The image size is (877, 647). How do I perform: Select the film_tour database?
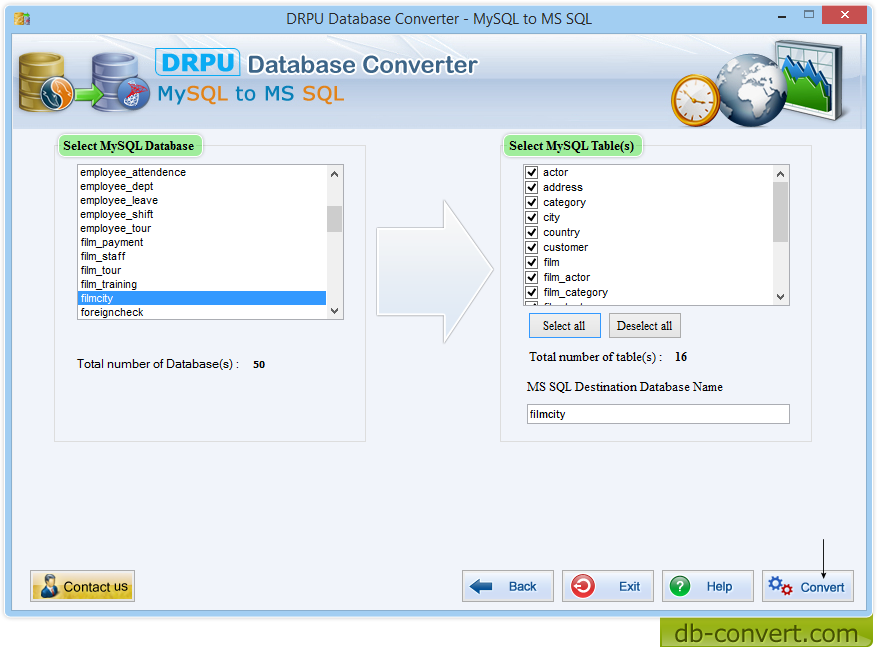coord(201,270)
